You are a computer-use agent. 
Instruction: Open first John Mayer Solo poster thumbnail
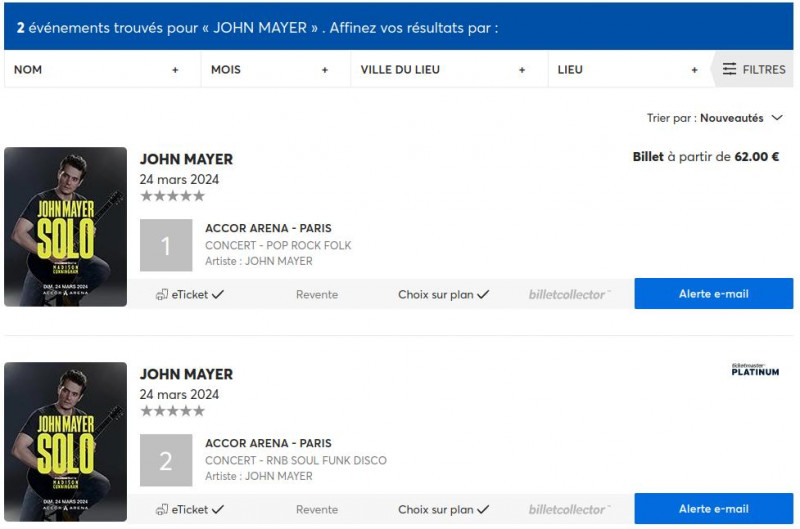pyautogui.click(x=66, y=227)
